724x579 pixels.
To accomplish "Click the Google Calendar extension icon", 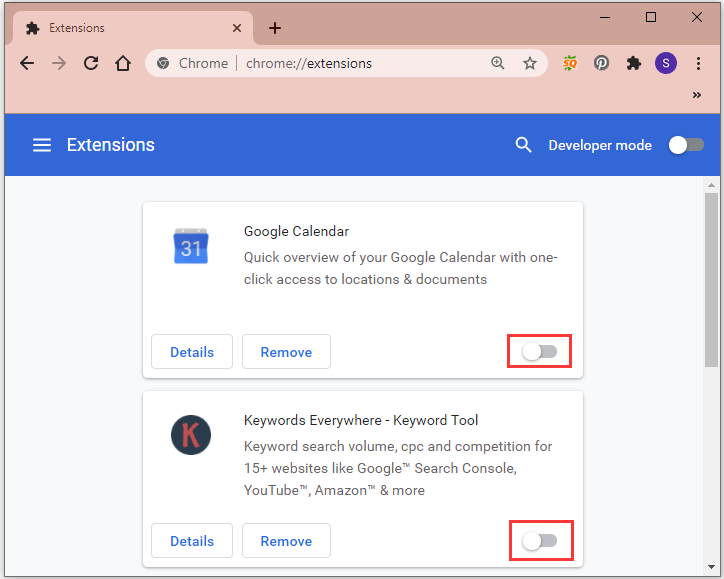I will click(191, 246).
